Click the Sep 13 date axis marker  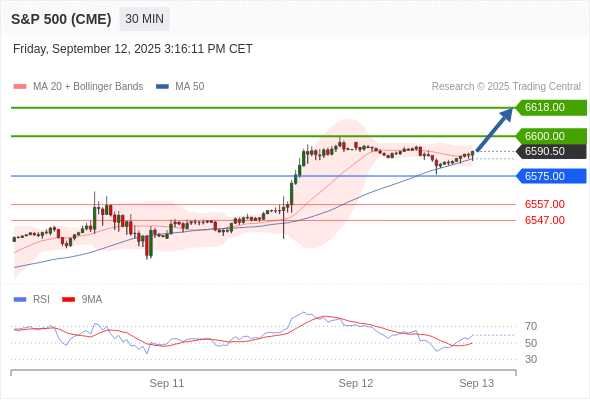coord(476,383)
